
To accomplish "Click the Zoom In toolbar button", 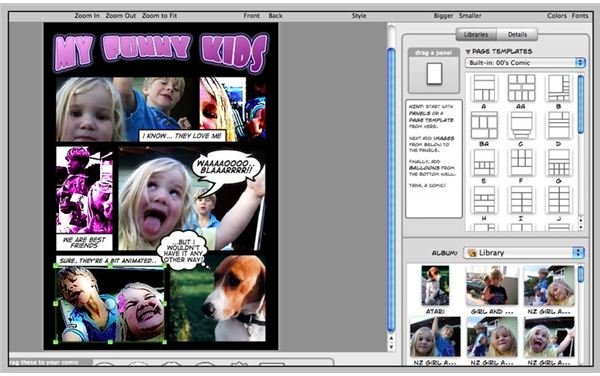I will point(87,16).
